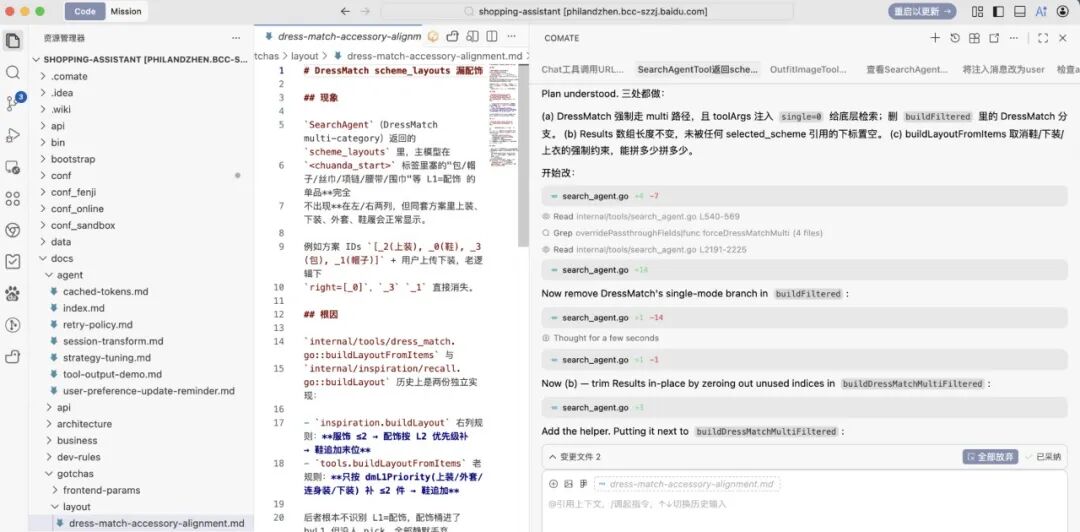The width and height of the screenshot is (1080, 532).
Task: Open strategy-tuning.md in explorer
Action: click(x=107, y=358)
